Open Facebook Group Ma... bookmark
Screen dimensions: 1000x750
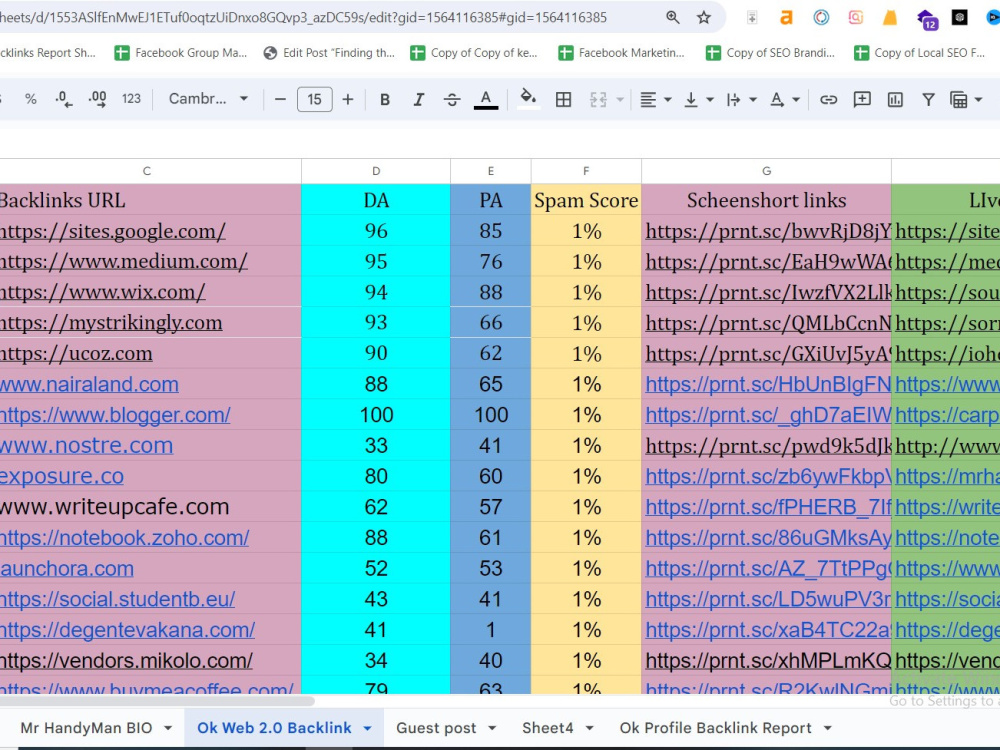[x=180, y=53]
